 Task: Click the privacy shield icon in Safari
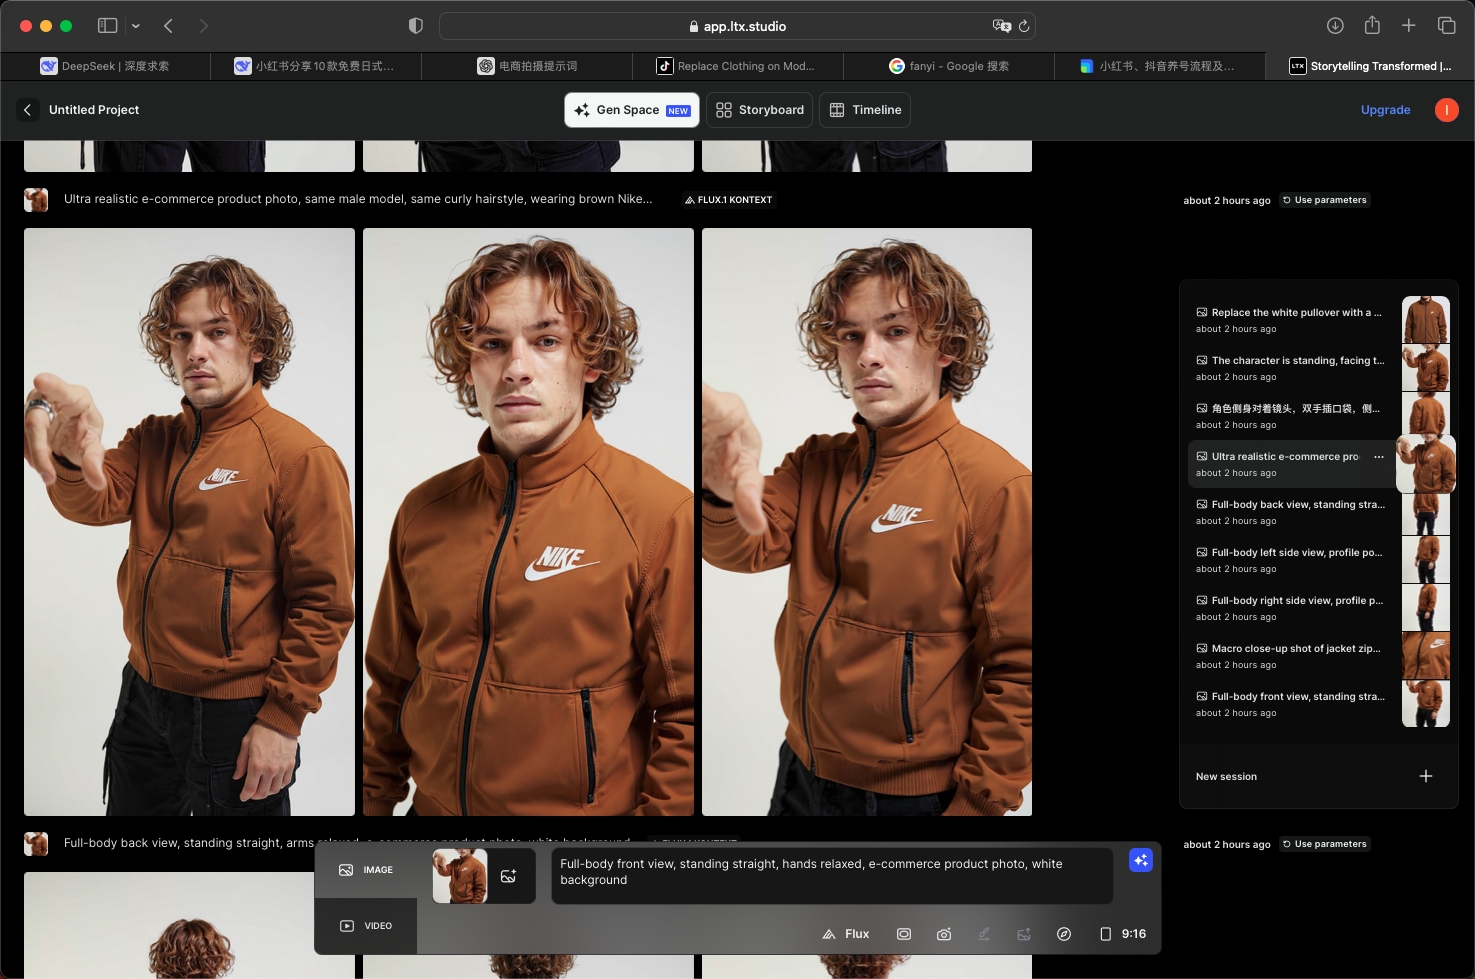[416, 26]
